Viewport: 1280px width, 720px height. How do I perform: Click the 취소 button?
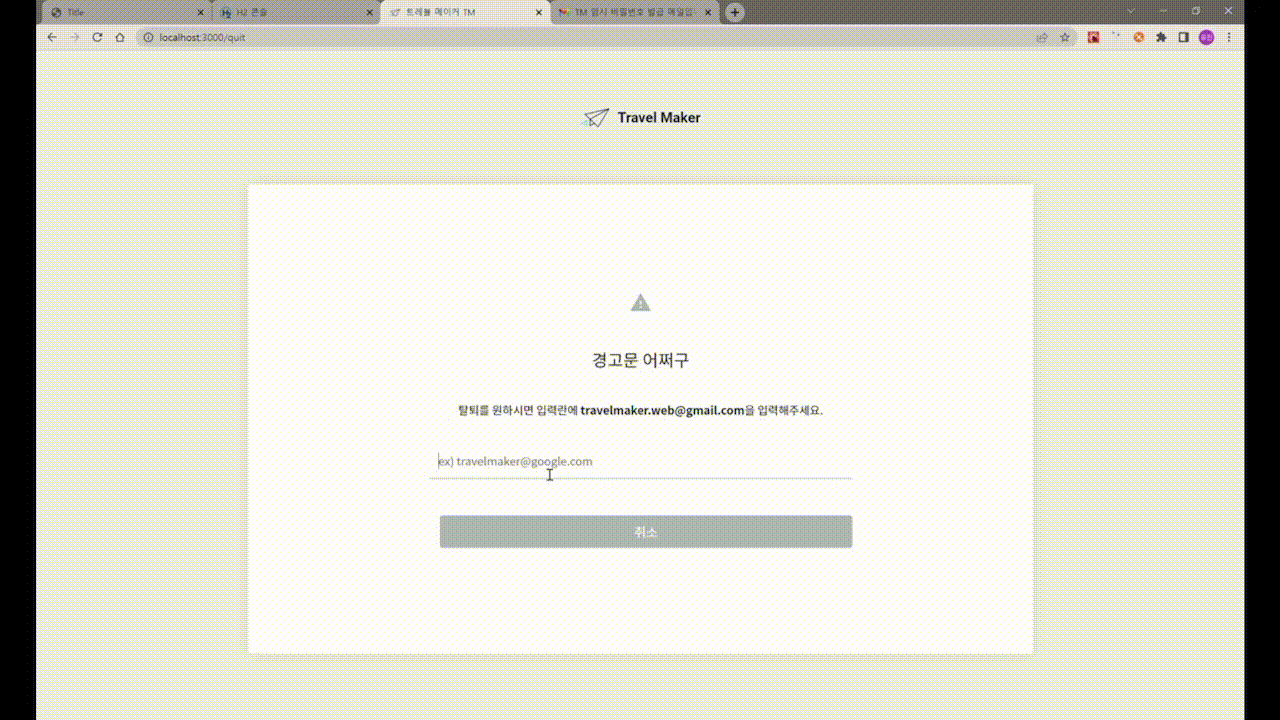pos(646,532)
